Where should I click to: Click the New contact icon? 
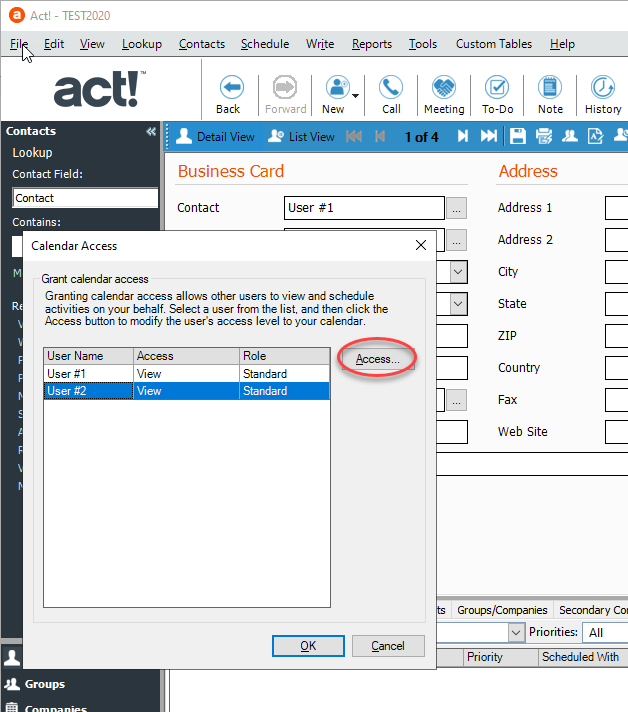coord(337,87)
